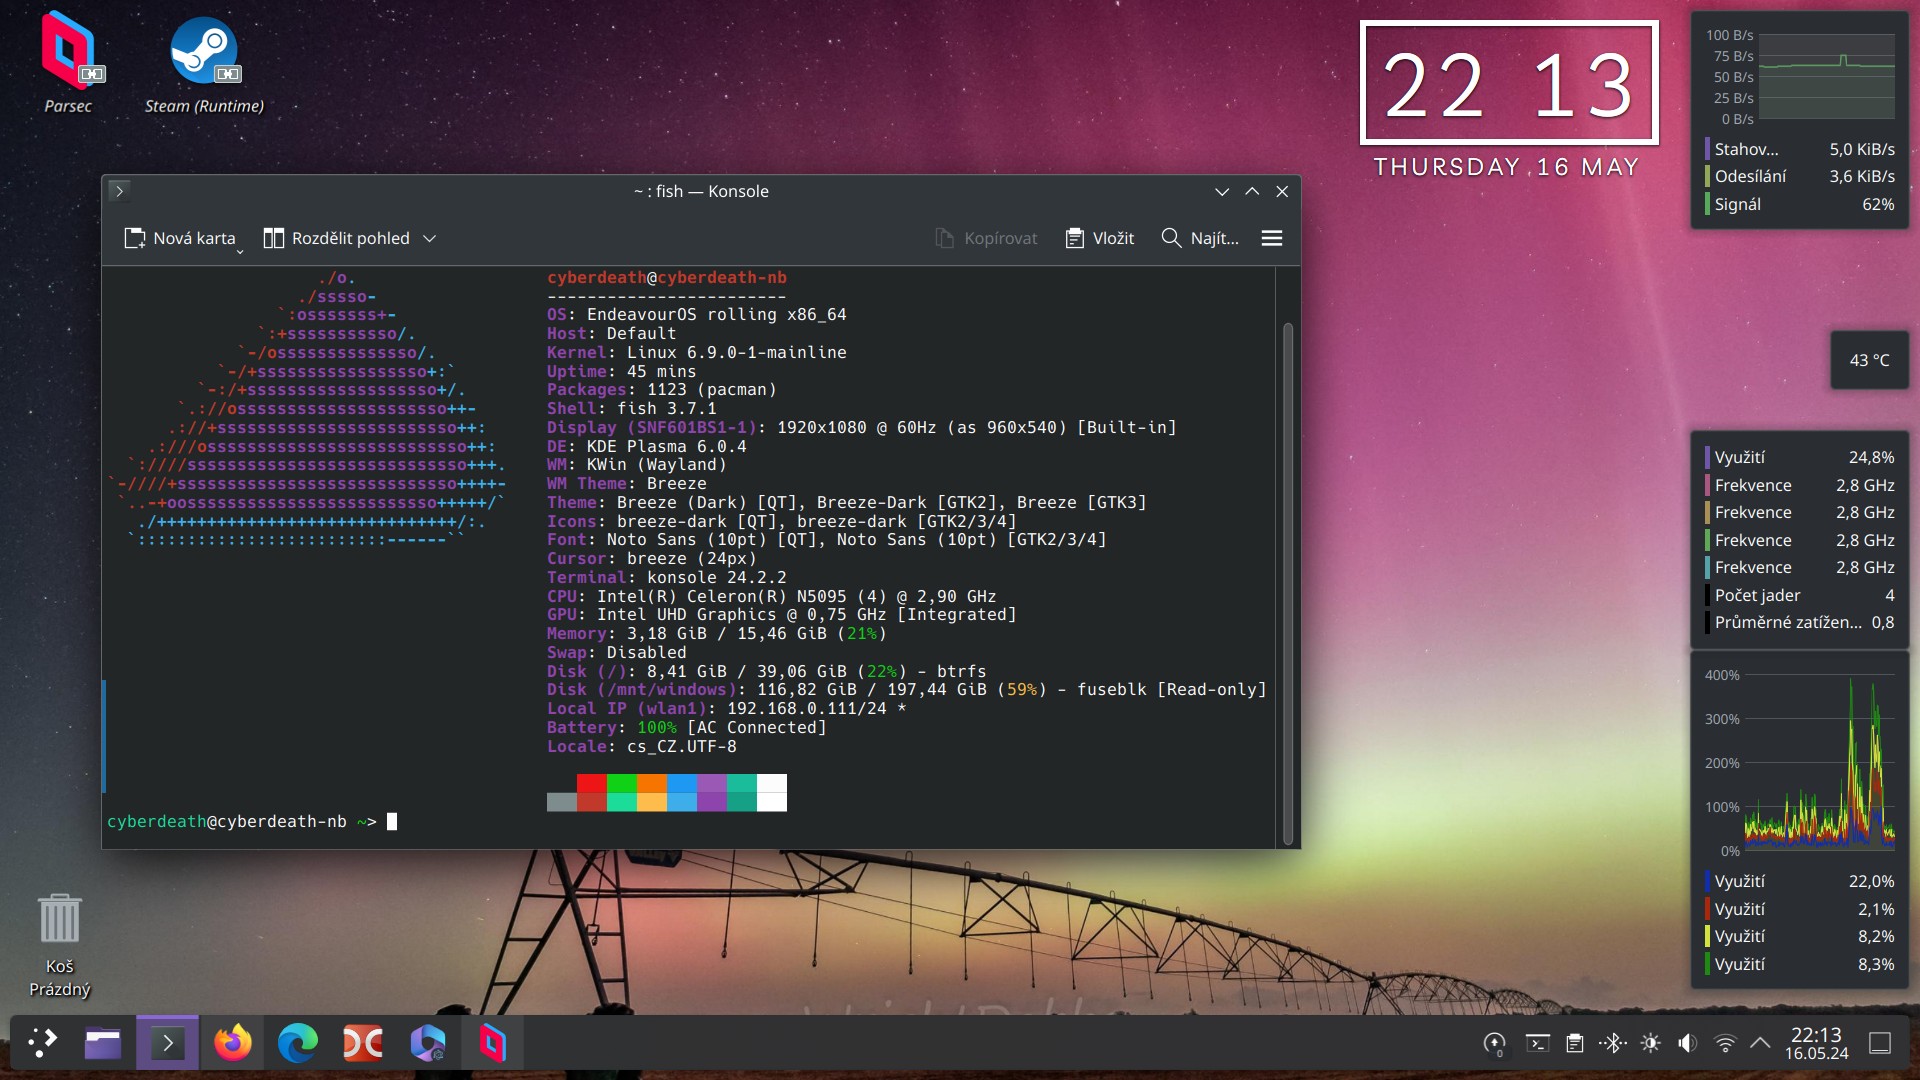Open Najít search in Konsole
The image size is (1920, 1080).
coord(1200,238)
